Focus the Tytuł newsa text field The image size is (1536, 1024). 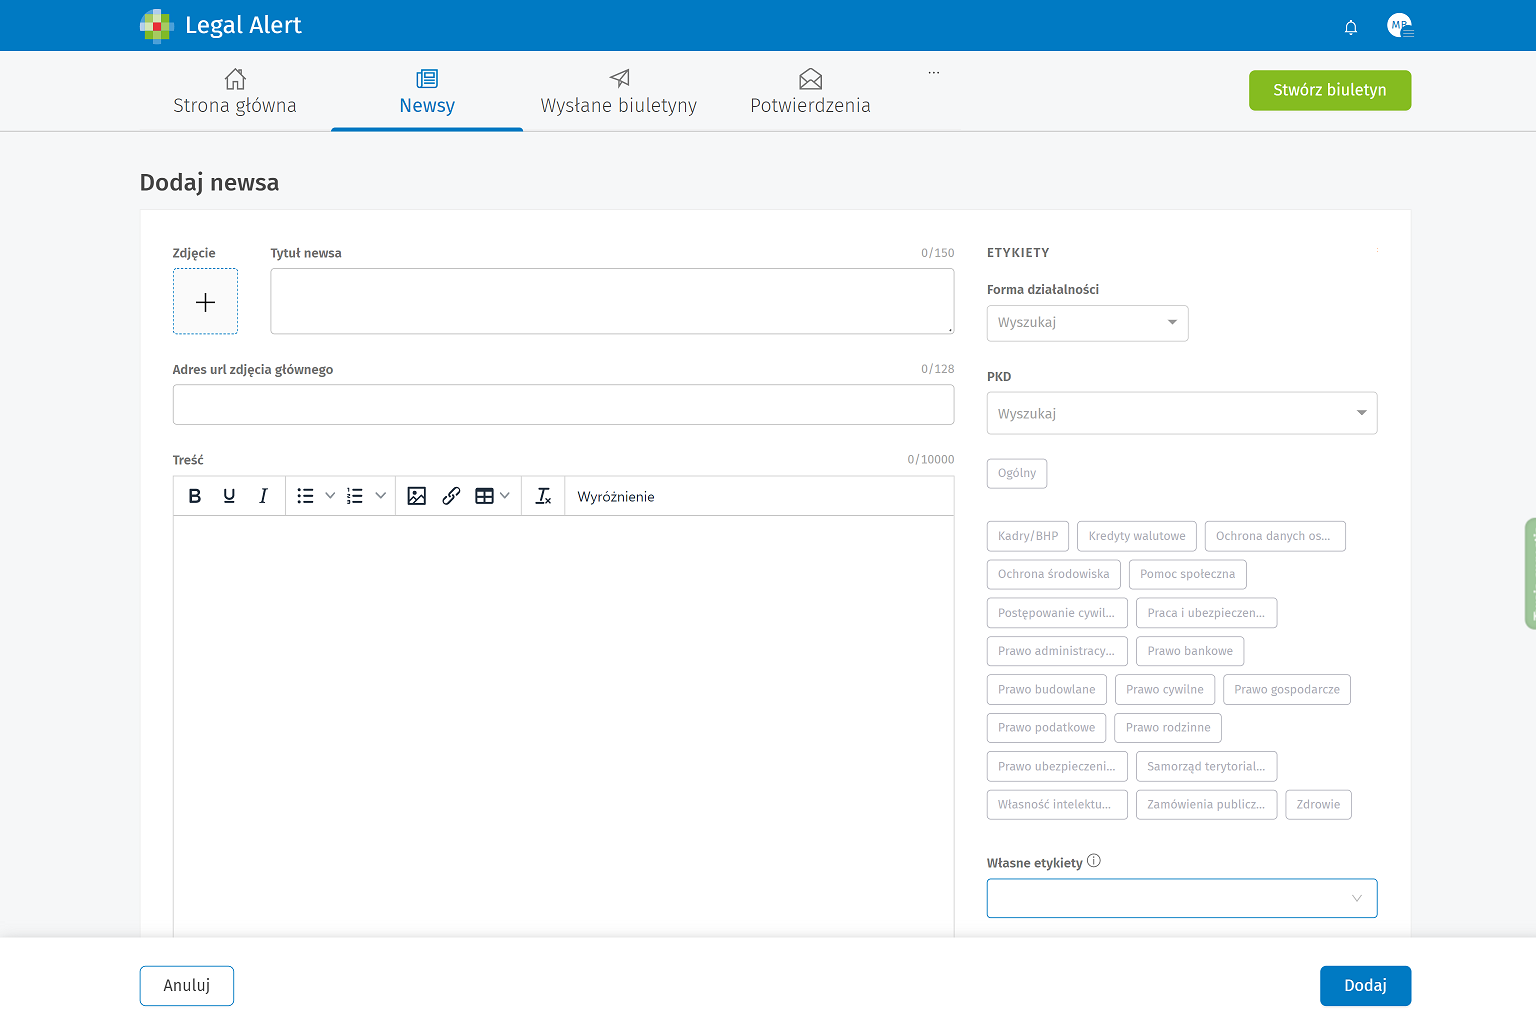pyautogui.click(x=611, y=301)
